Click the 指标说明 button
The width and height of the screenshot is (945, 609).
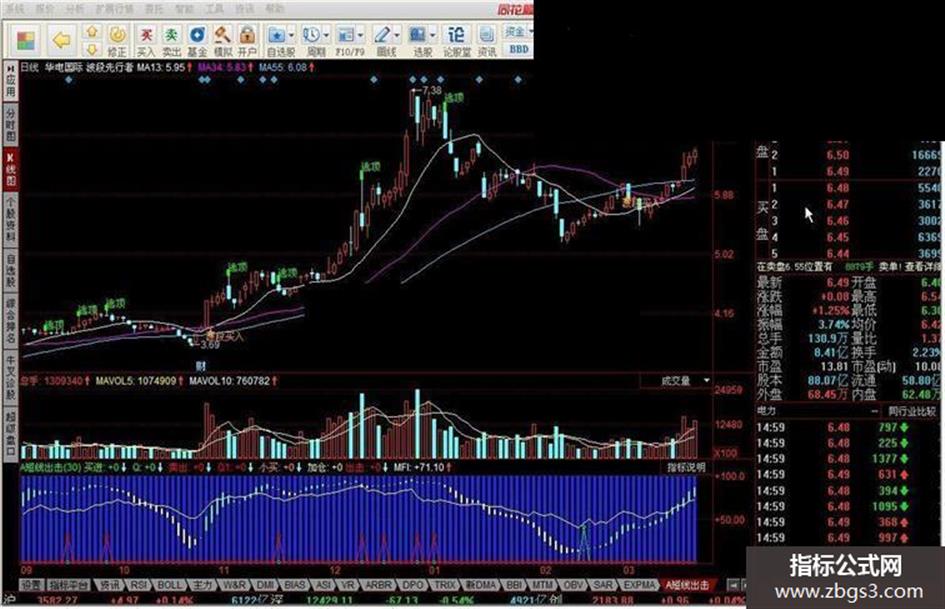pyautogui.click(x=686, y=467)
